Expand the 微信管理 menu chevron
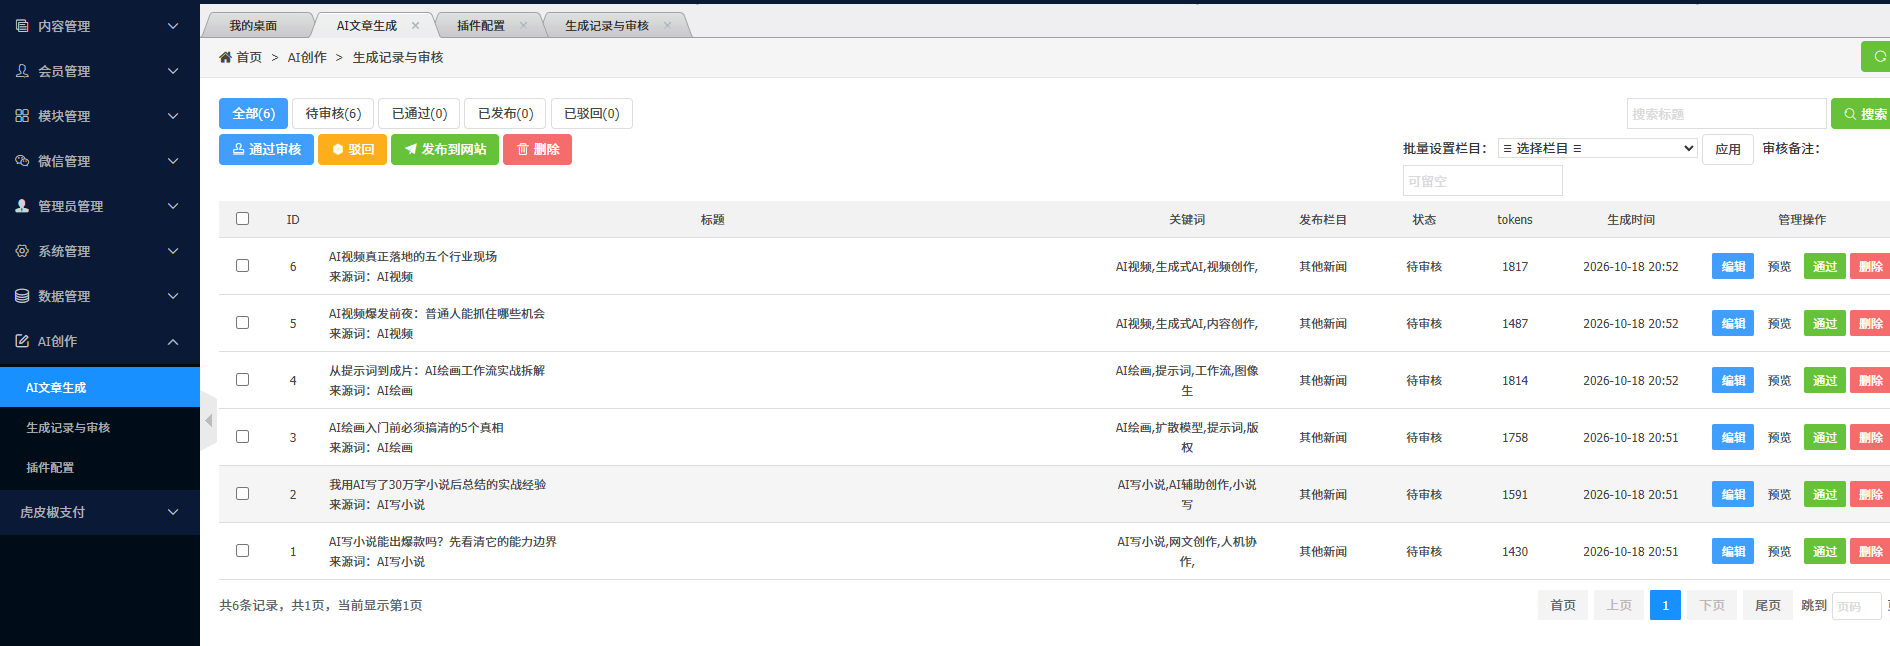The width and height of the screenshot is (1890, 646). 173,161
